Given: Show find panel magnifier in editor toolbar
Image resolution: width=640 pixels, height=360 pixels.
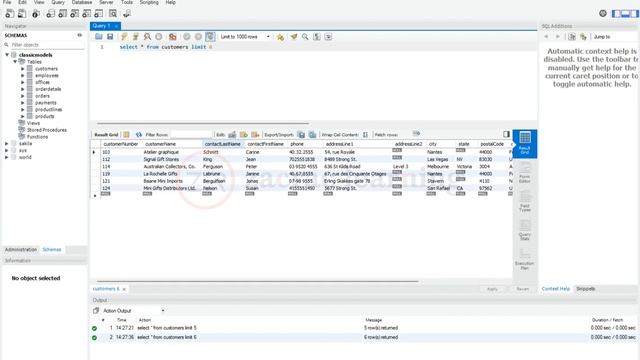Looking at the screenshot, I should coord(305,37).
